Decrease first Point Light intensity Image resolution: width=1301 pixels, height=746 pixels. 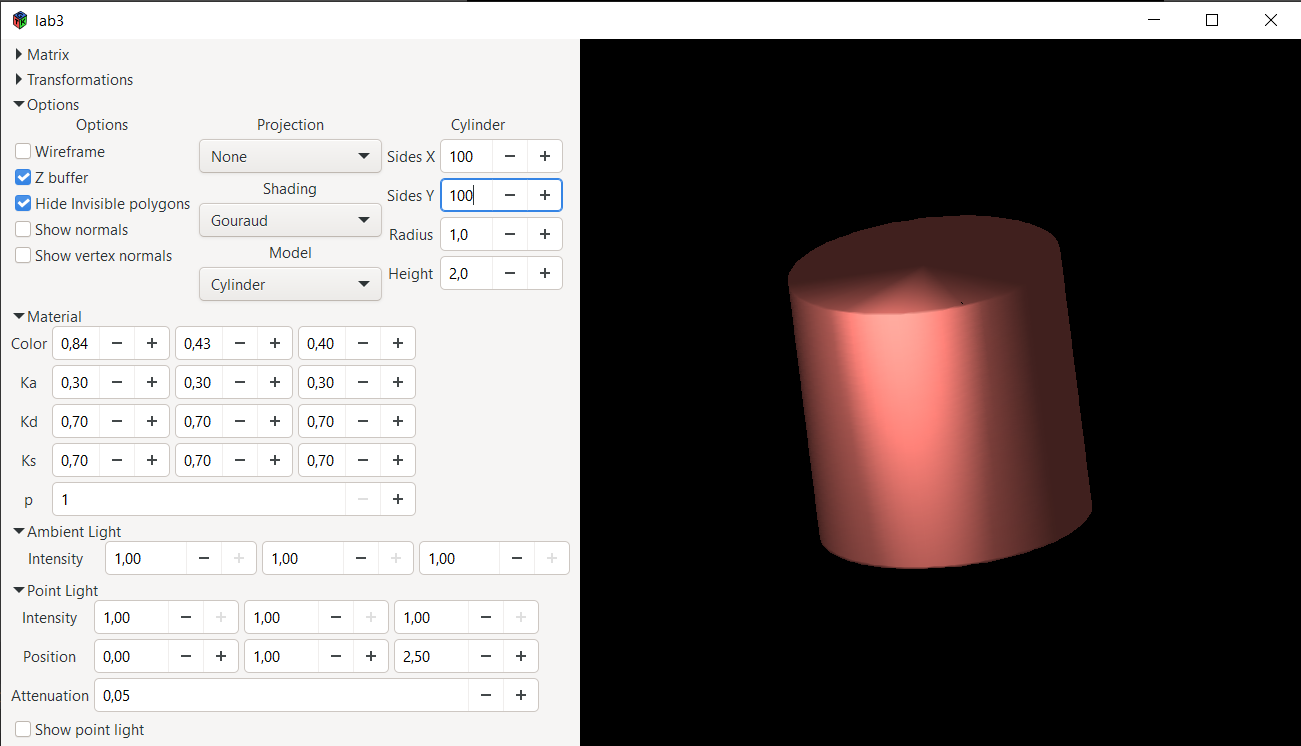click(x=186, y=617)
